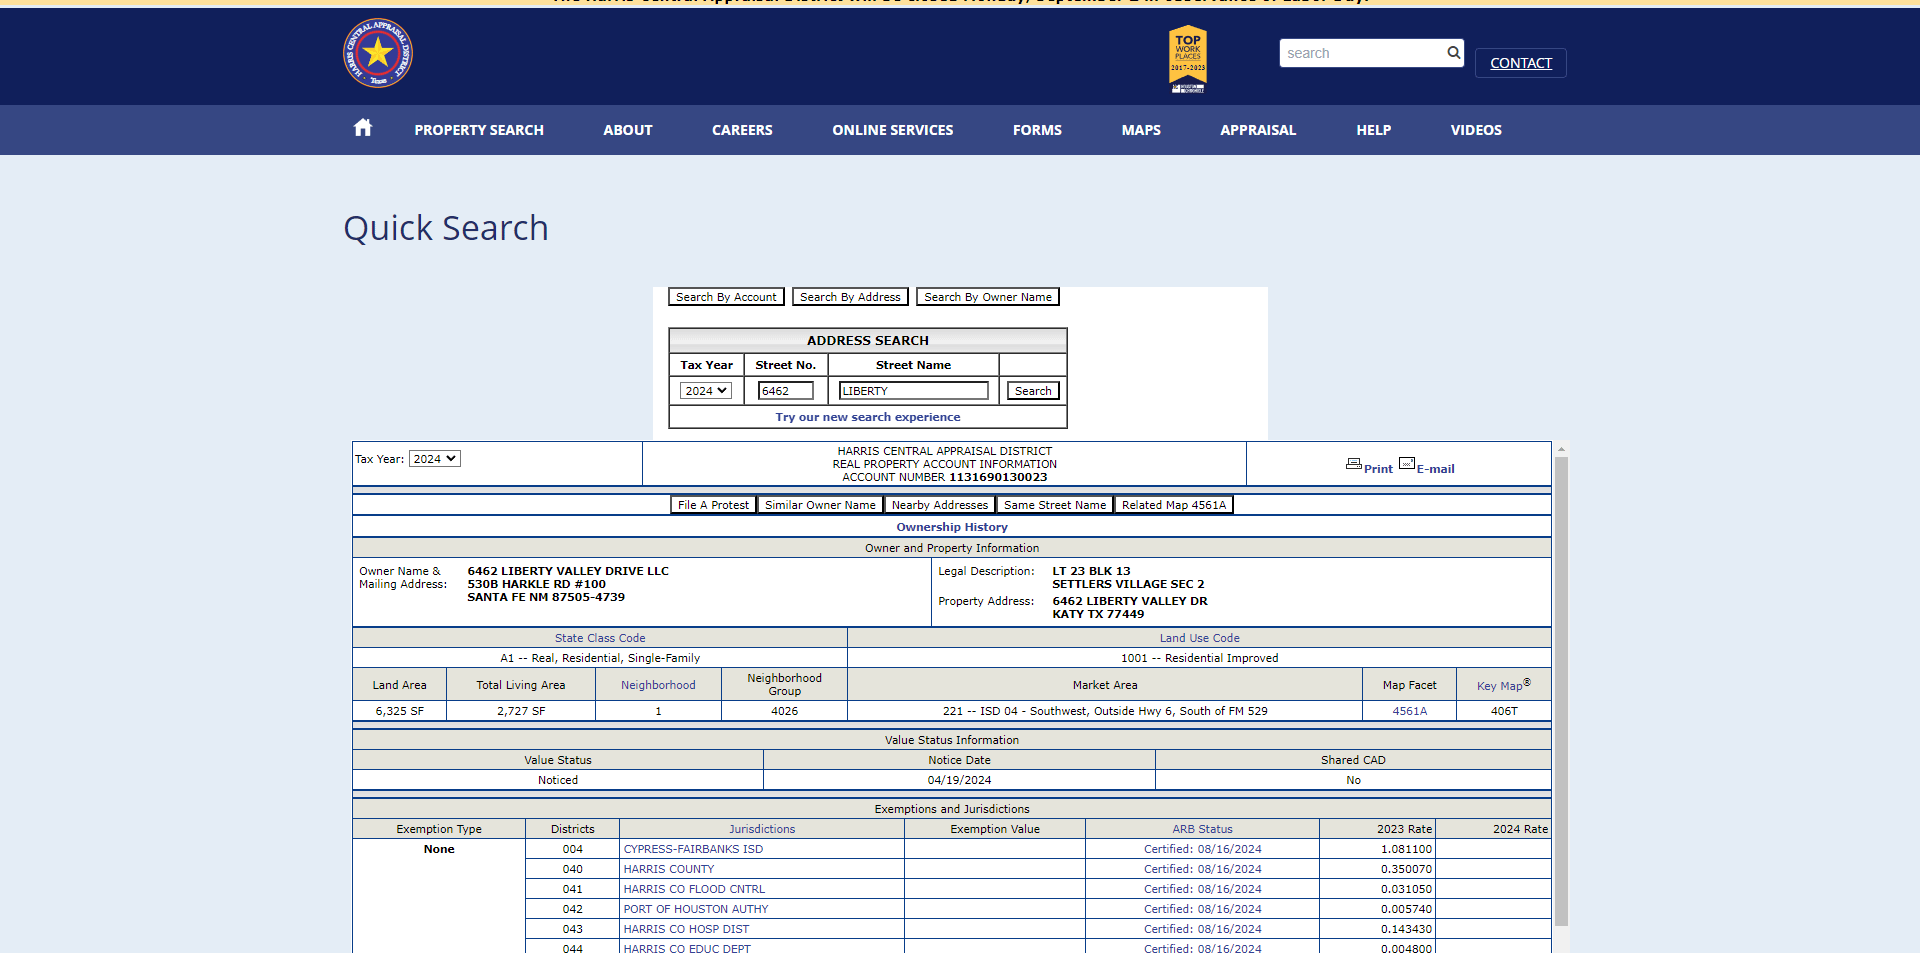The width and height of the screenshot is (1920, 953).
Task: Open HARRIS COUNTY jurisdiction link
Action: [669, 869]
